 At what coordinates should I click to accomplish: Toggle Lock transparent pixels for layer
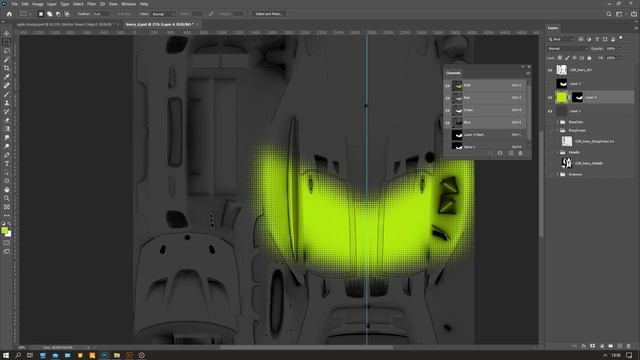pos(560,58)
